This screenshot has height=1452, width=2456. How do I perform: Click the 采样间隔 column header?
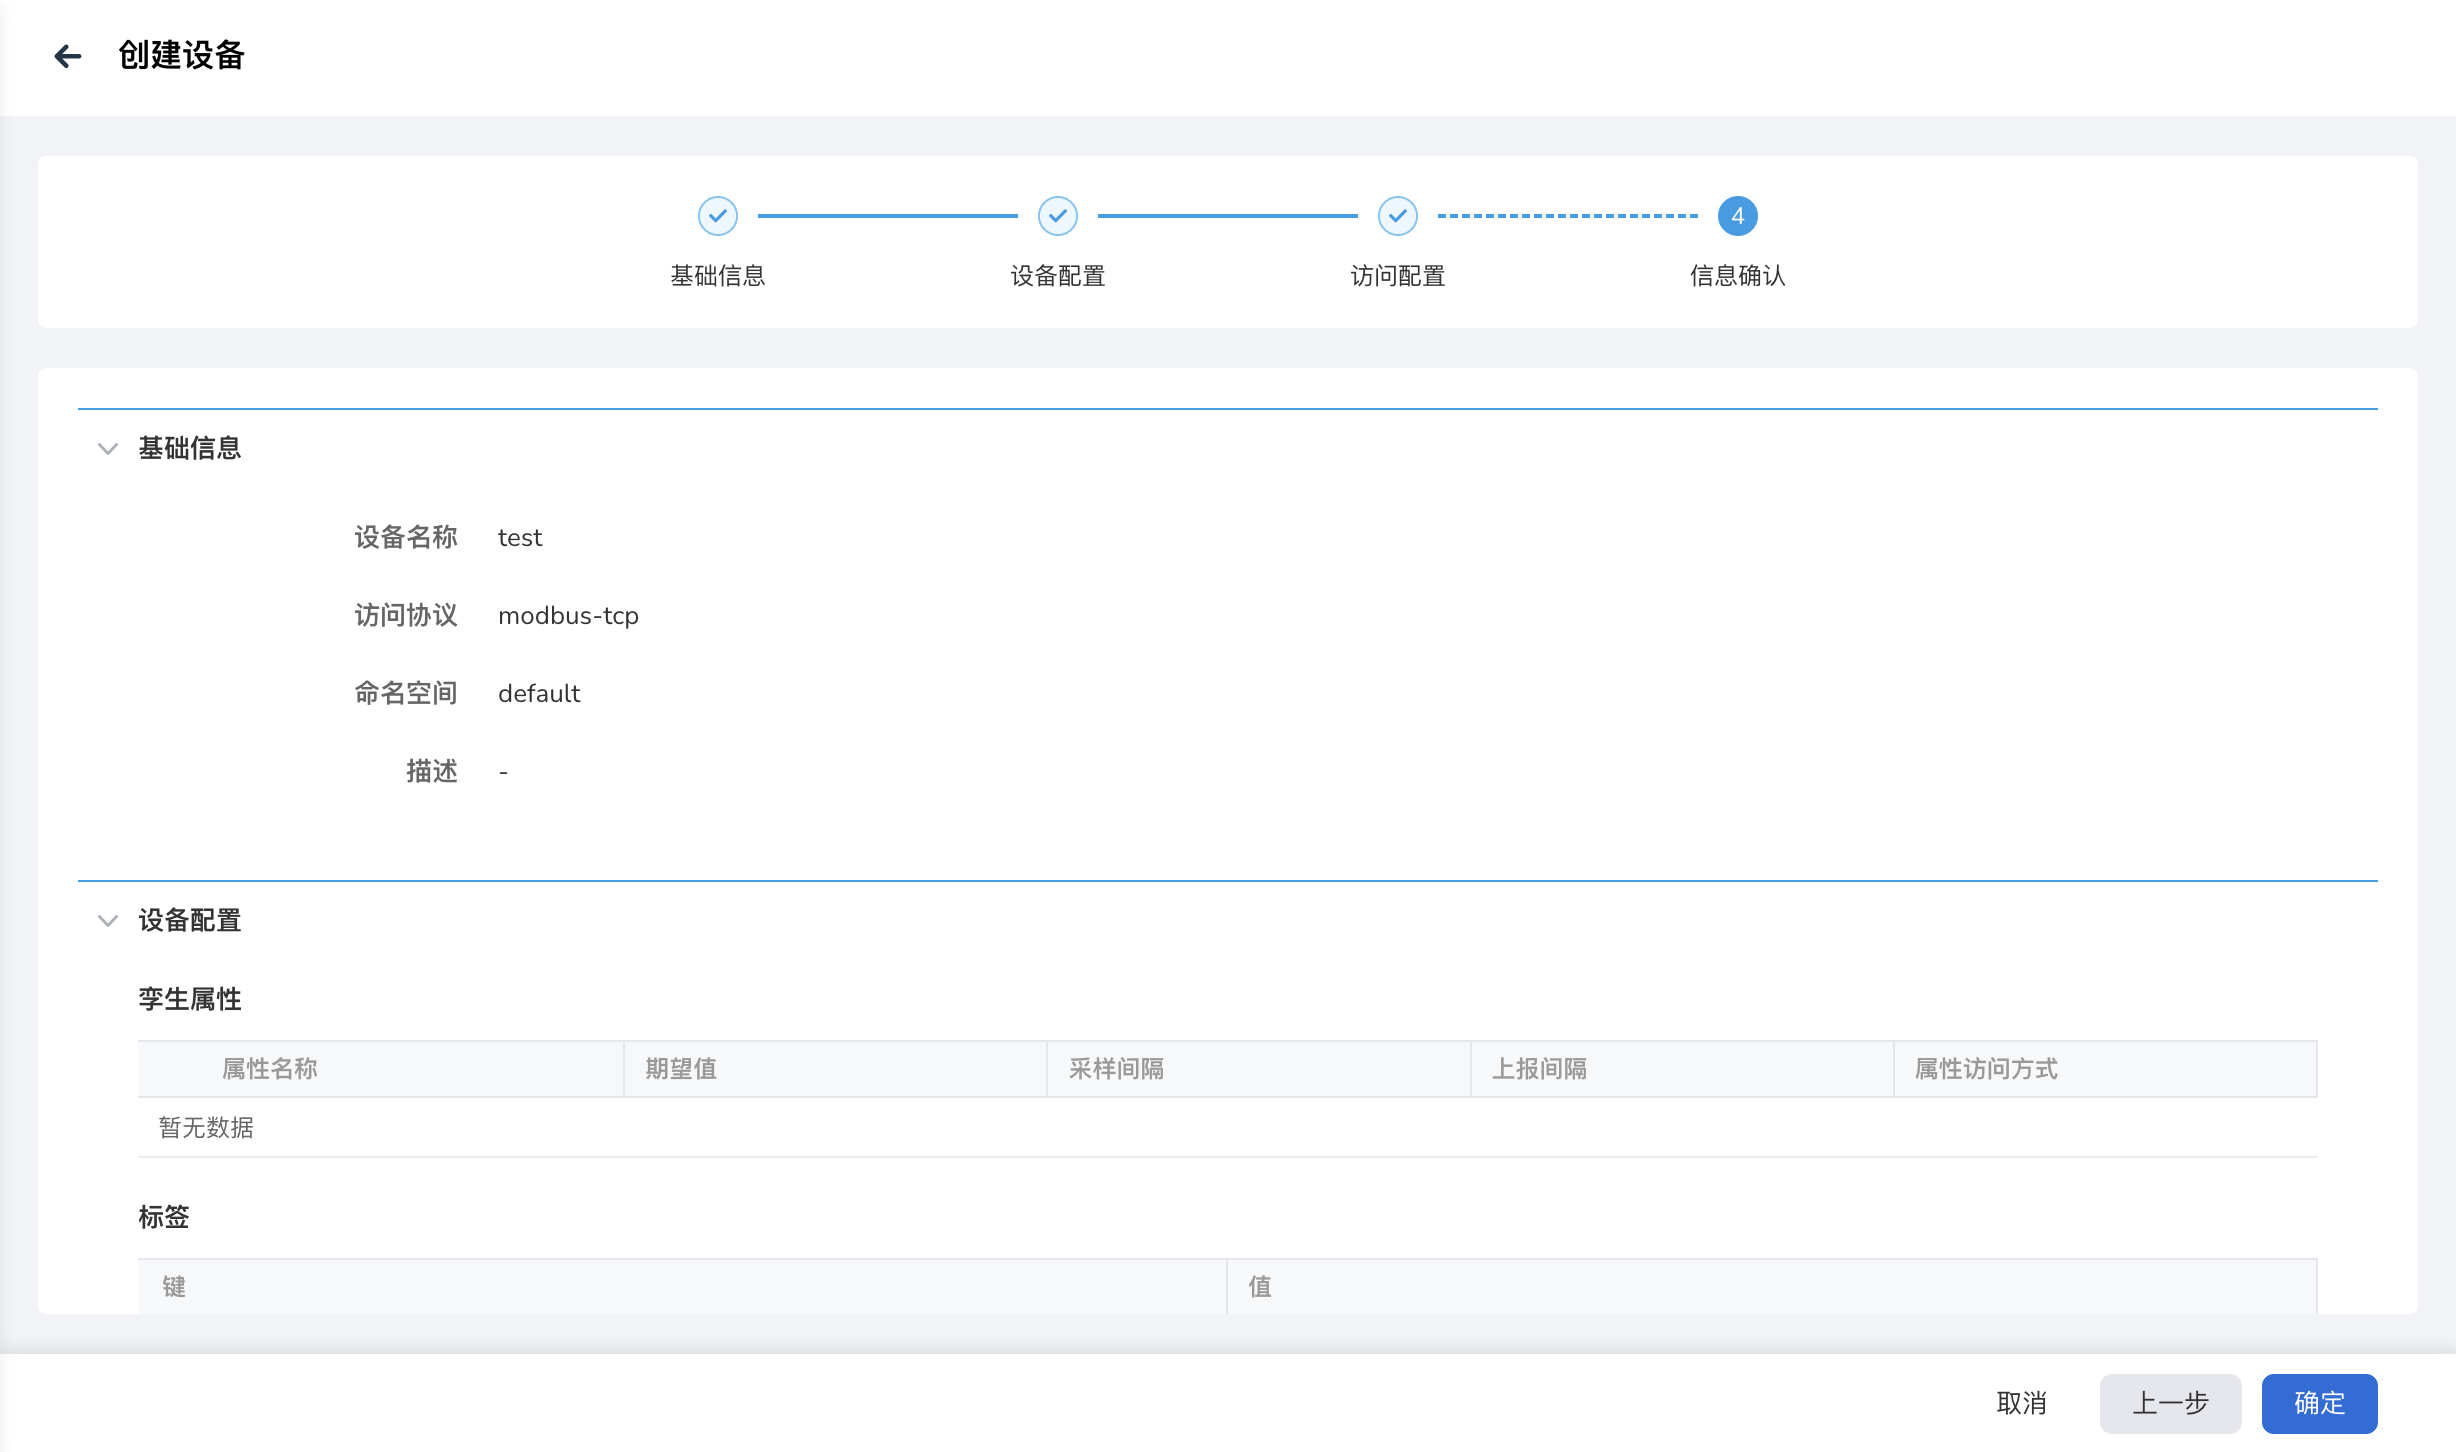tap(1116, 1069)
